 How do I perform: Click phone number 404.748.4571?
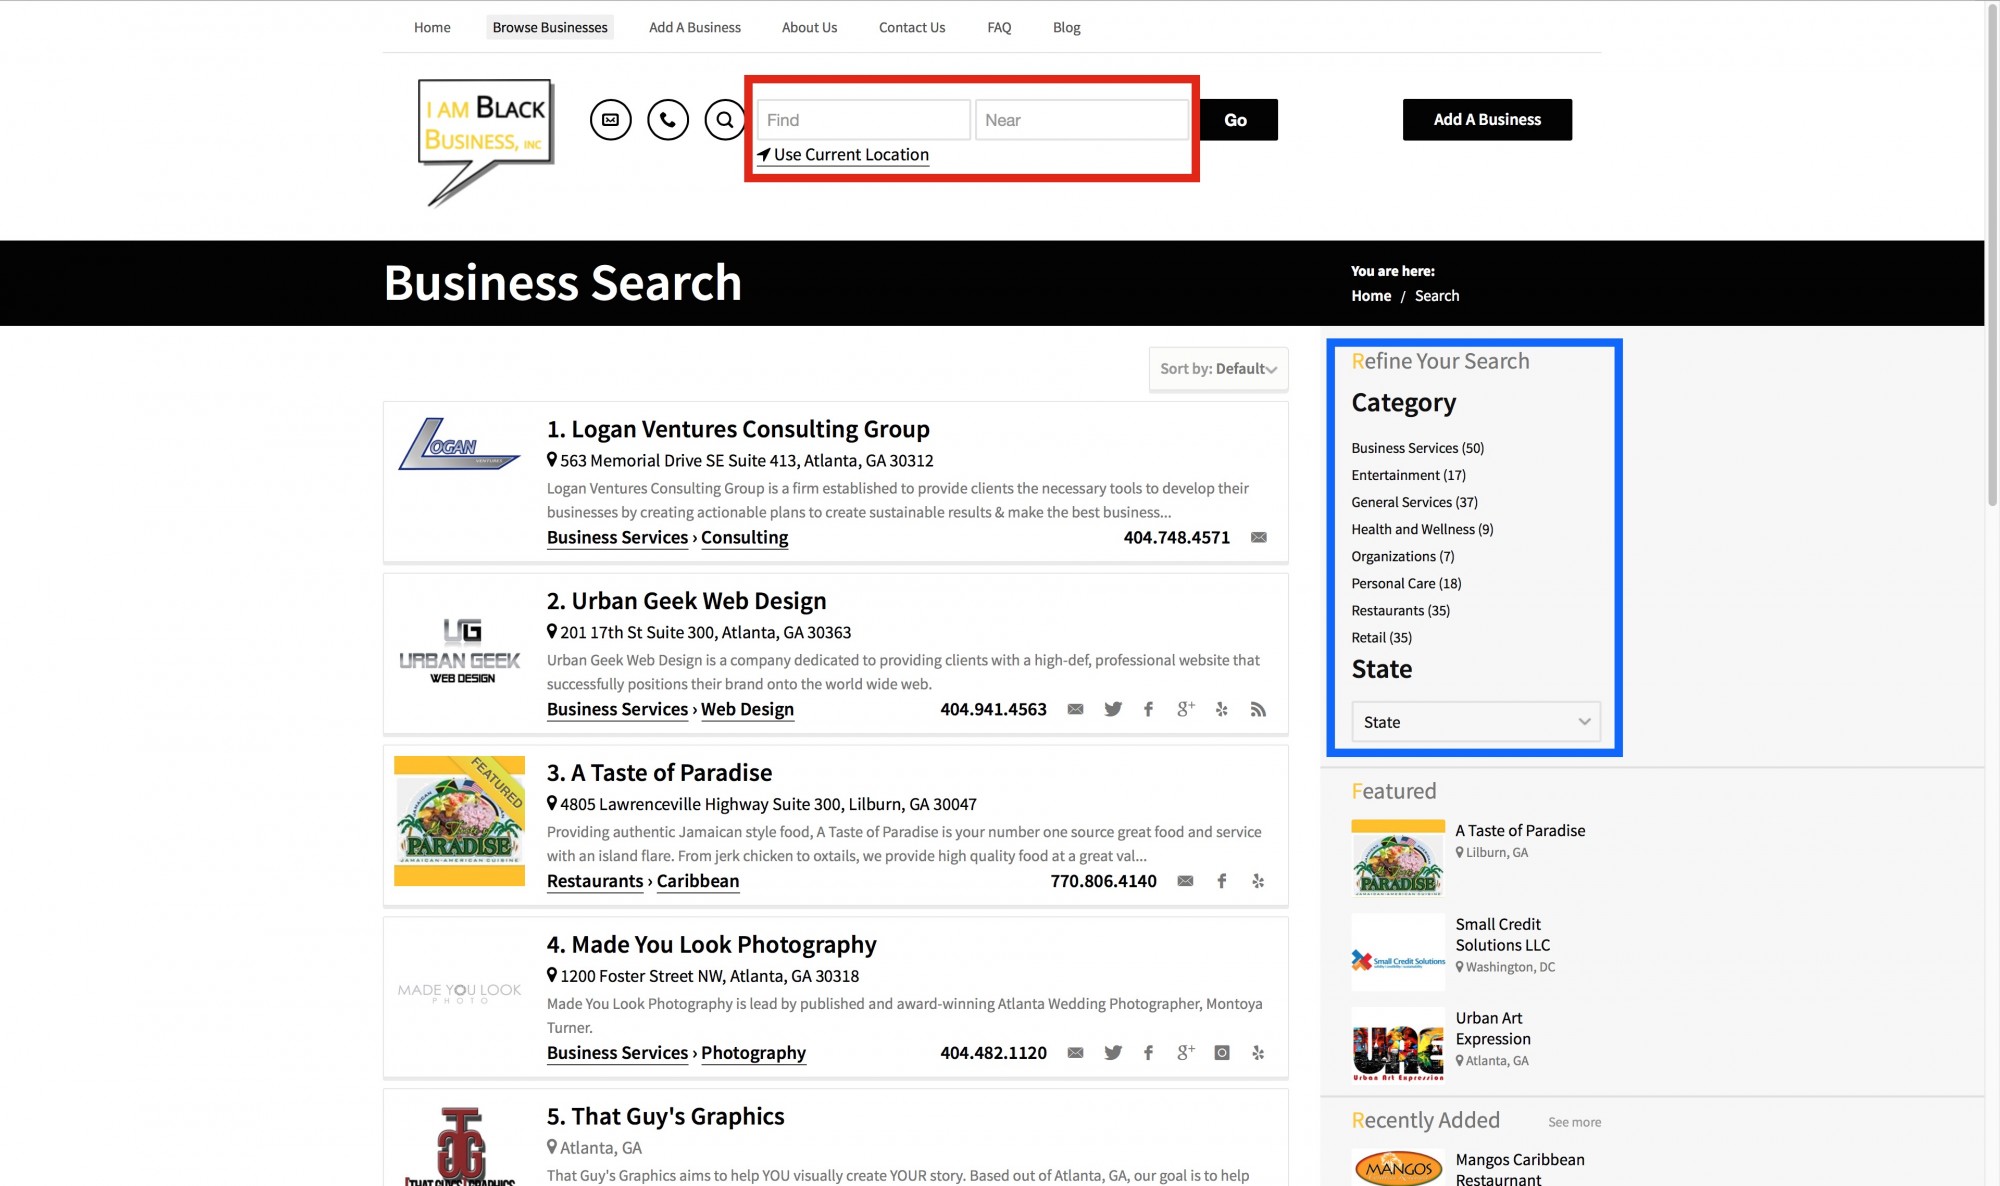coord(1176,538)
